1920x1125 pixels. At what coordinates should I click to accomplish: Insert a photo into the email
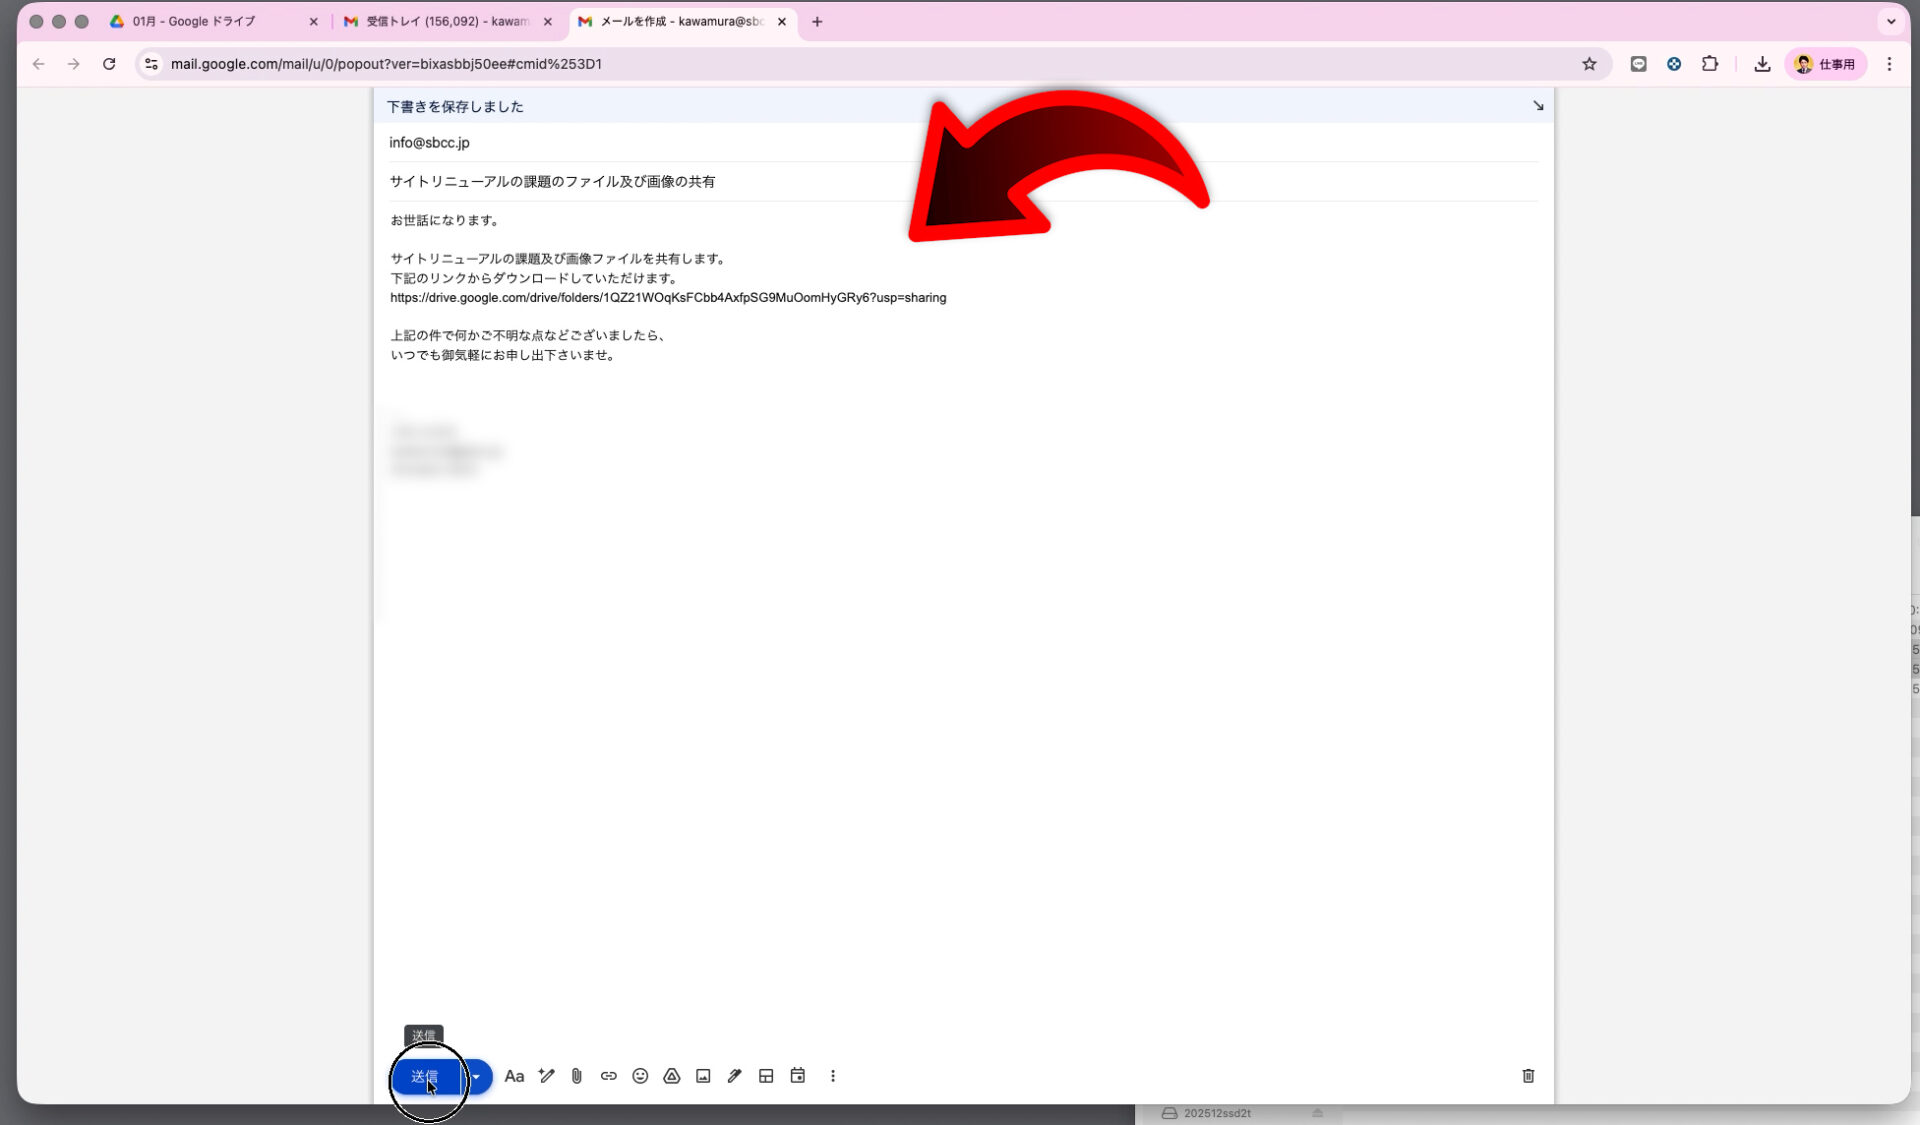tap(703, 1076)
